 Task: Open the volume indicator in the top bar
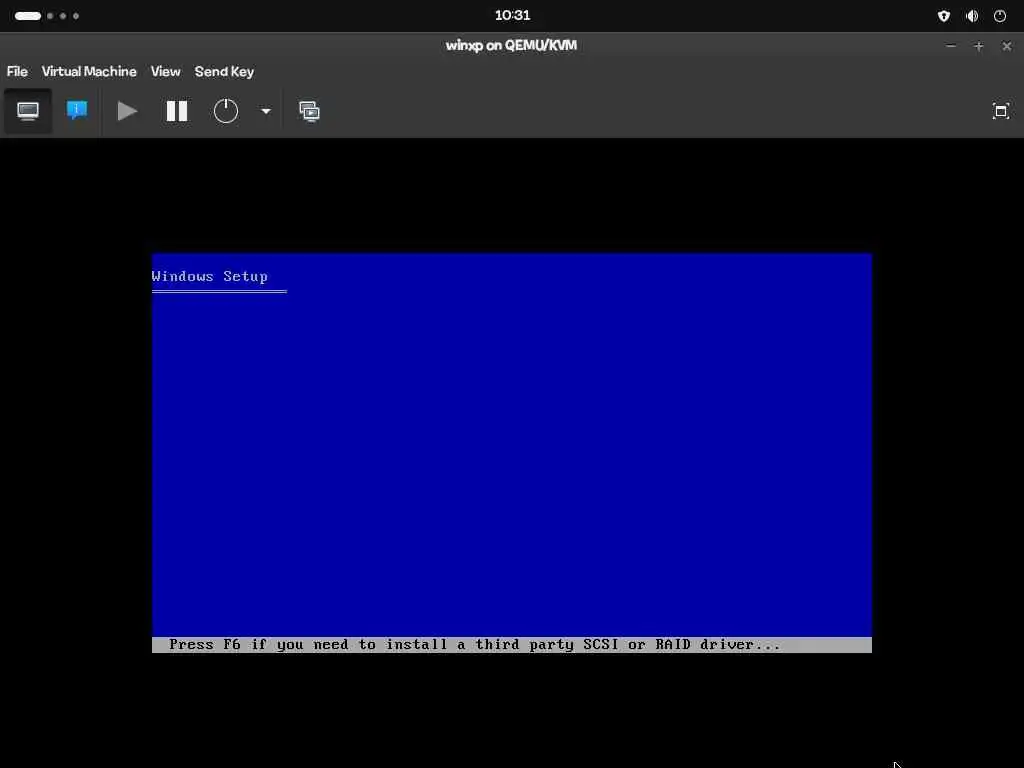[x=972, y=16]
